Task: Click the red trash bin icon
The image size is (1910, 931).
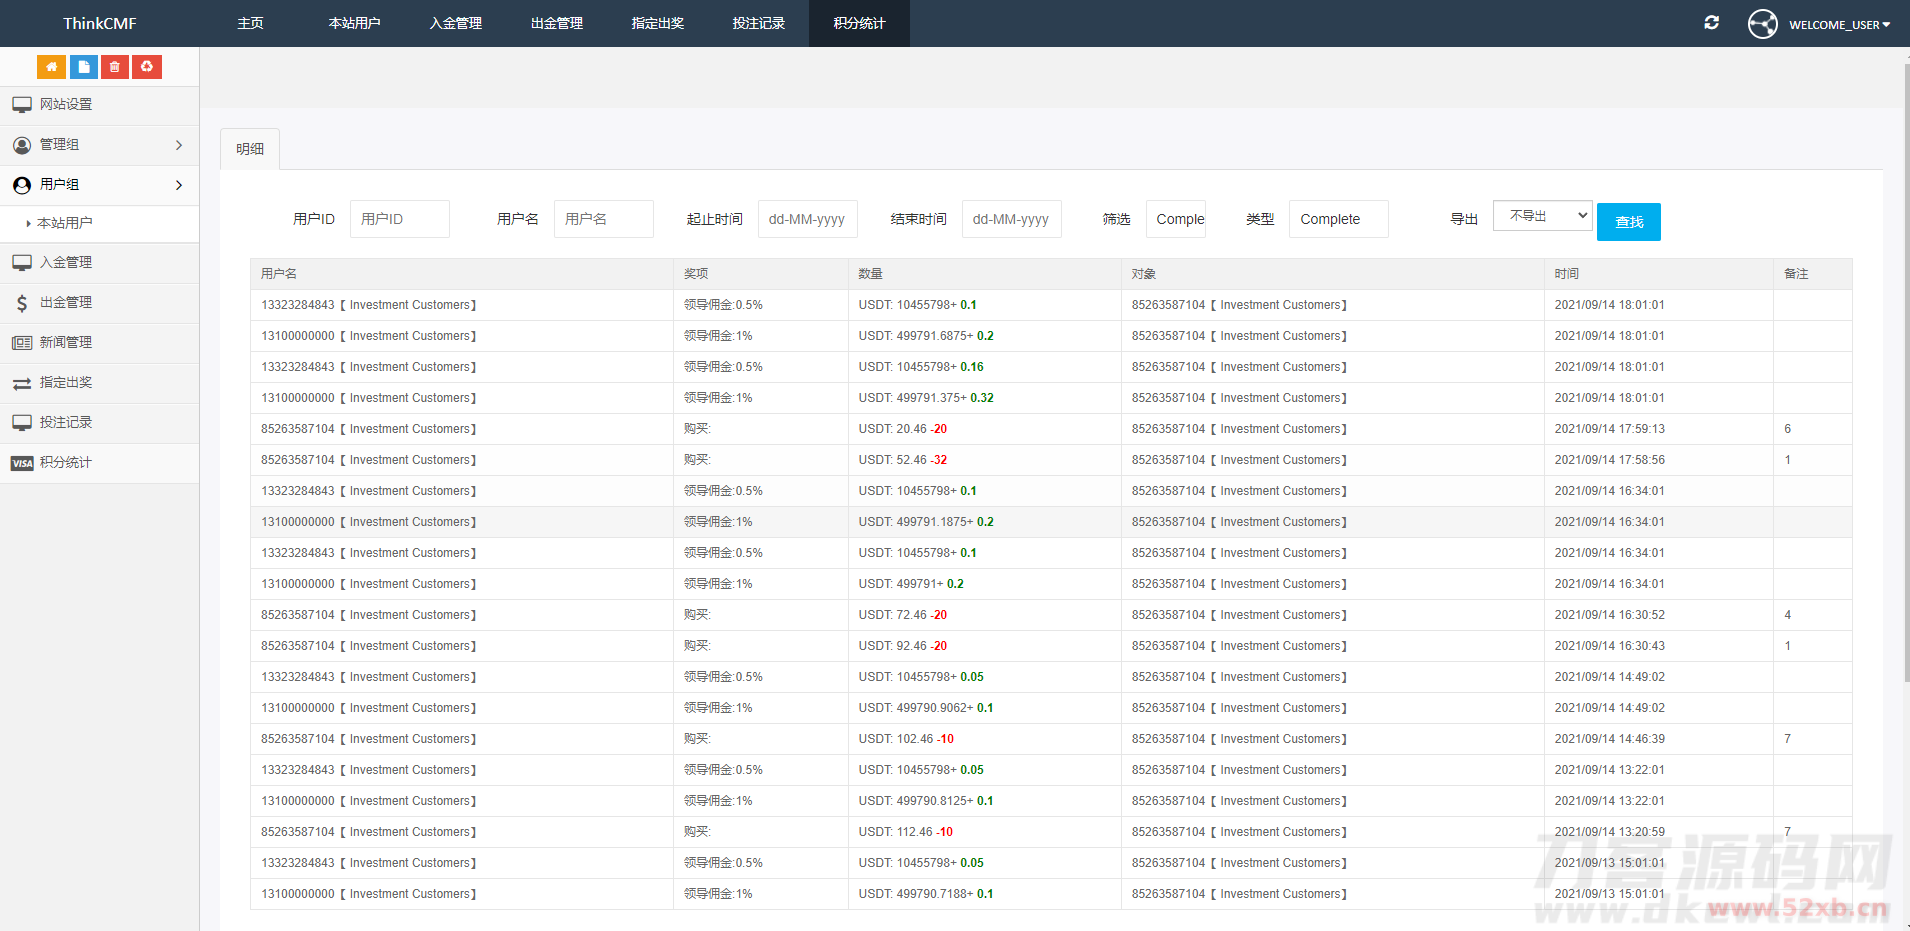Action: click(115, 67)
